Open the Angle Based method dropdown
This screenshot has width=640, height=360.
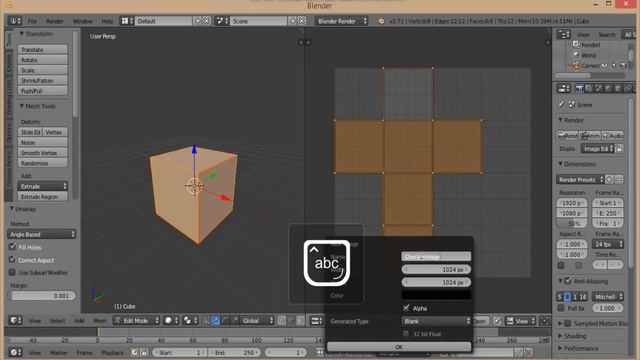pyautogui.click(x=42, y=234)
